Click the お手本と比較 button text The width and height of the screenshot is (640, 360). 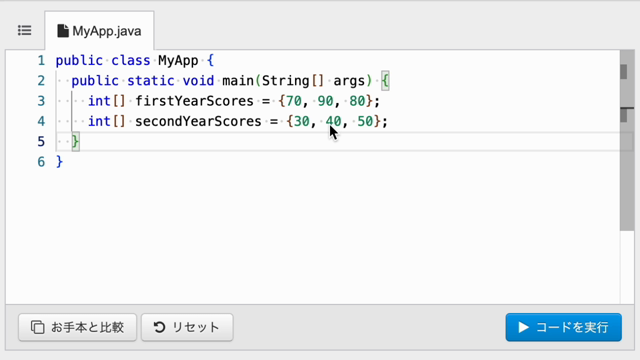point(87,327)
